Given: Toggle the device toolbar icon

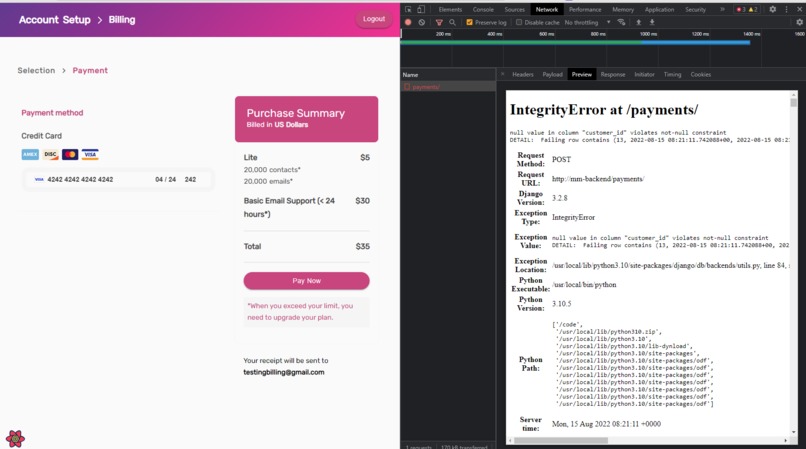Looking at the screenshot, I should point(421,9).
